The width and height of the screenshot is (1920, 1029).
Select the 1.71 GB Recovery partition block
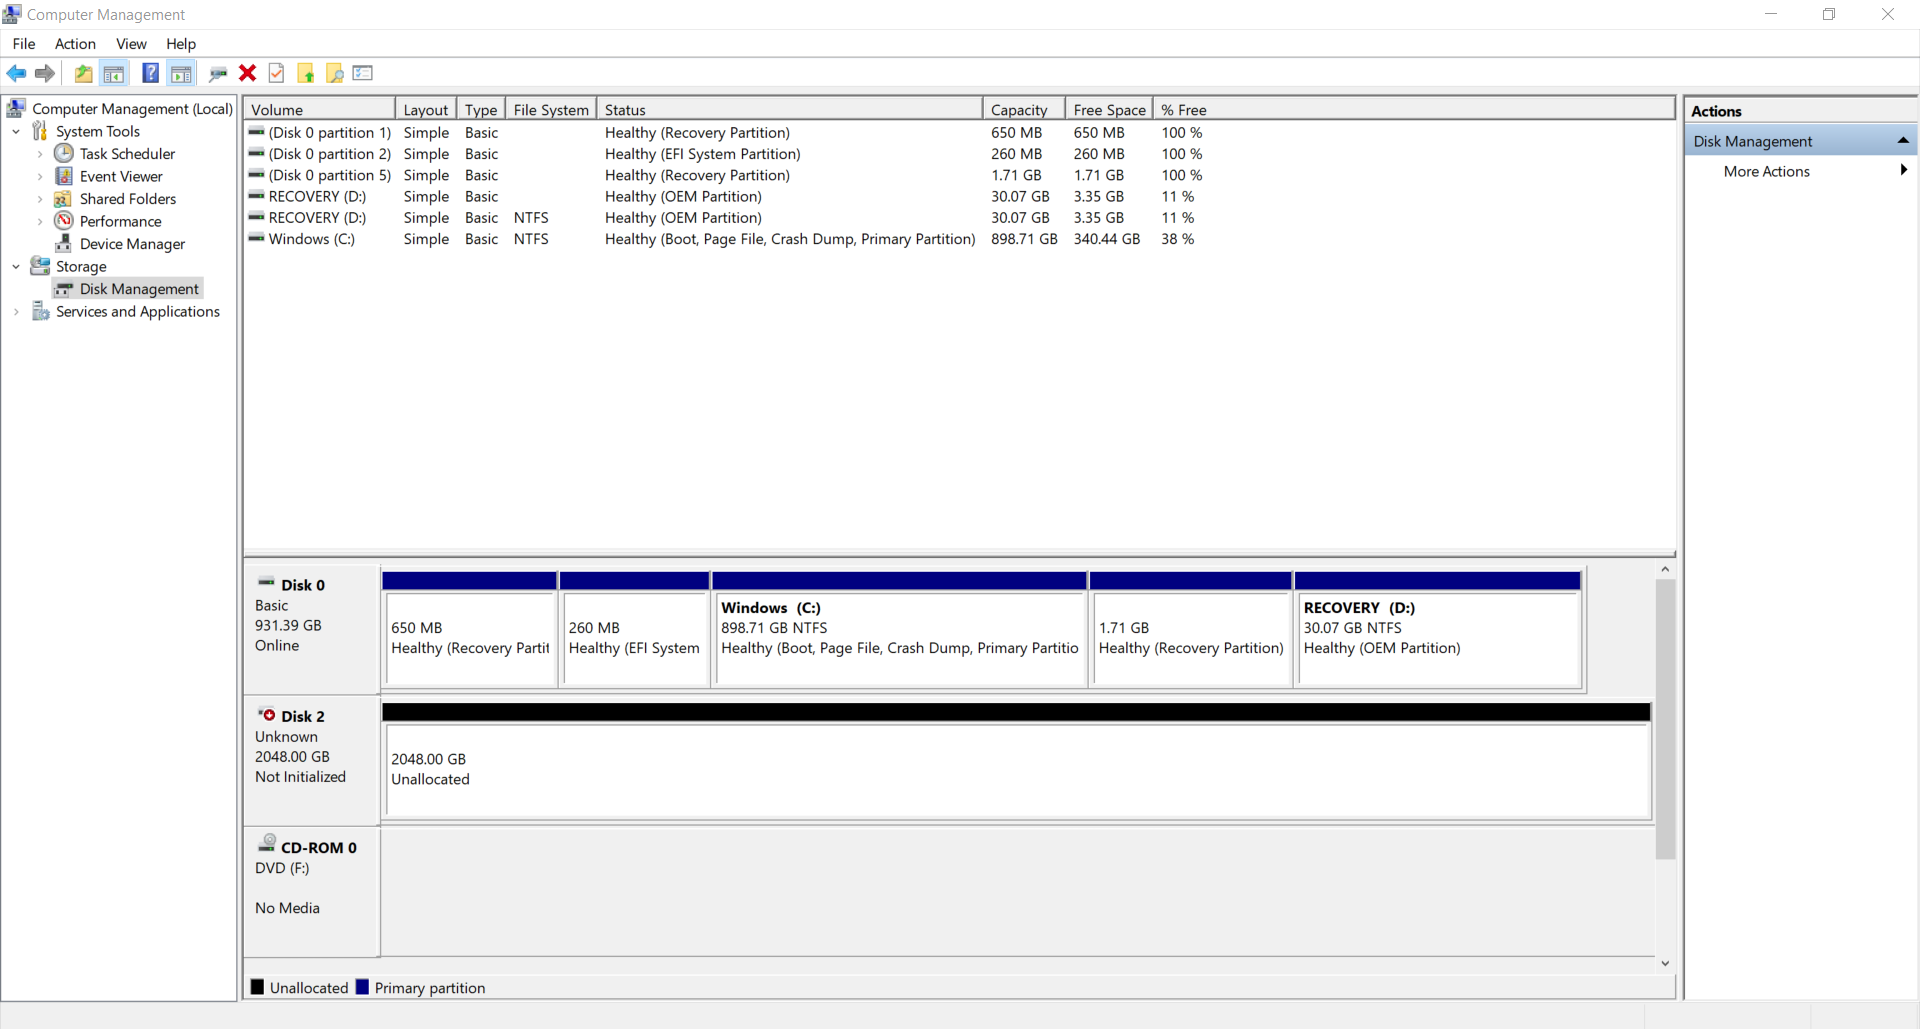pyautogui.click(x=1190, y=630)
